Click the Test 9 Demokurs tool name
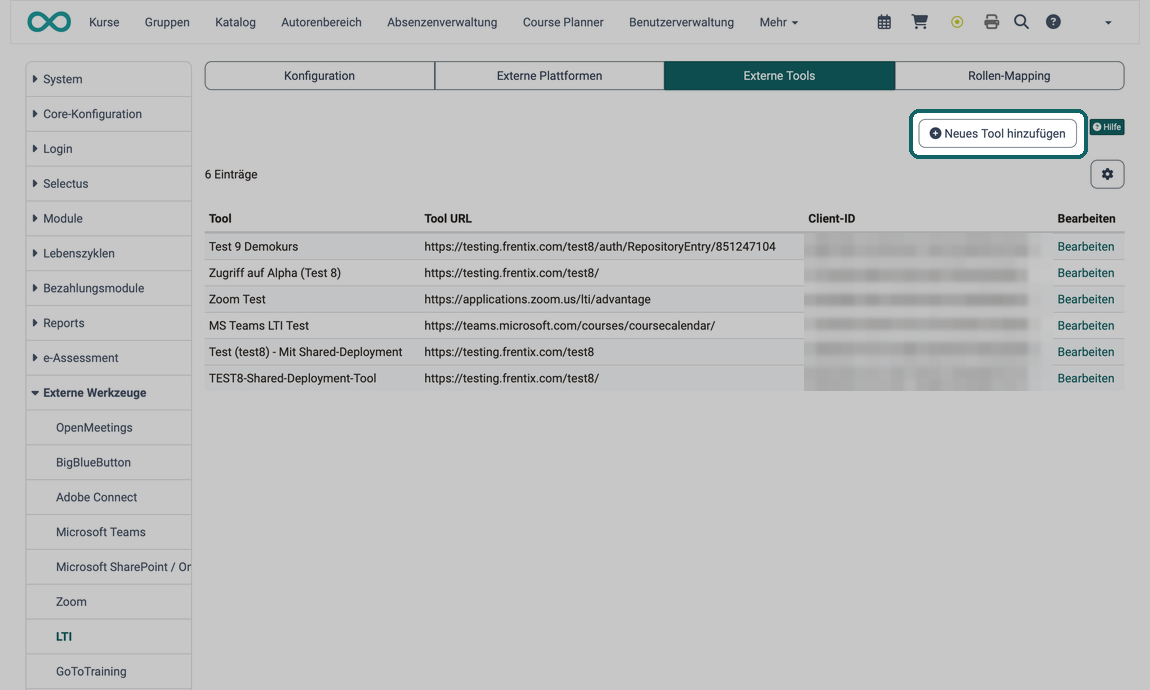The height and width of the screenshot is (690, 1150). (x=253, y=246)
